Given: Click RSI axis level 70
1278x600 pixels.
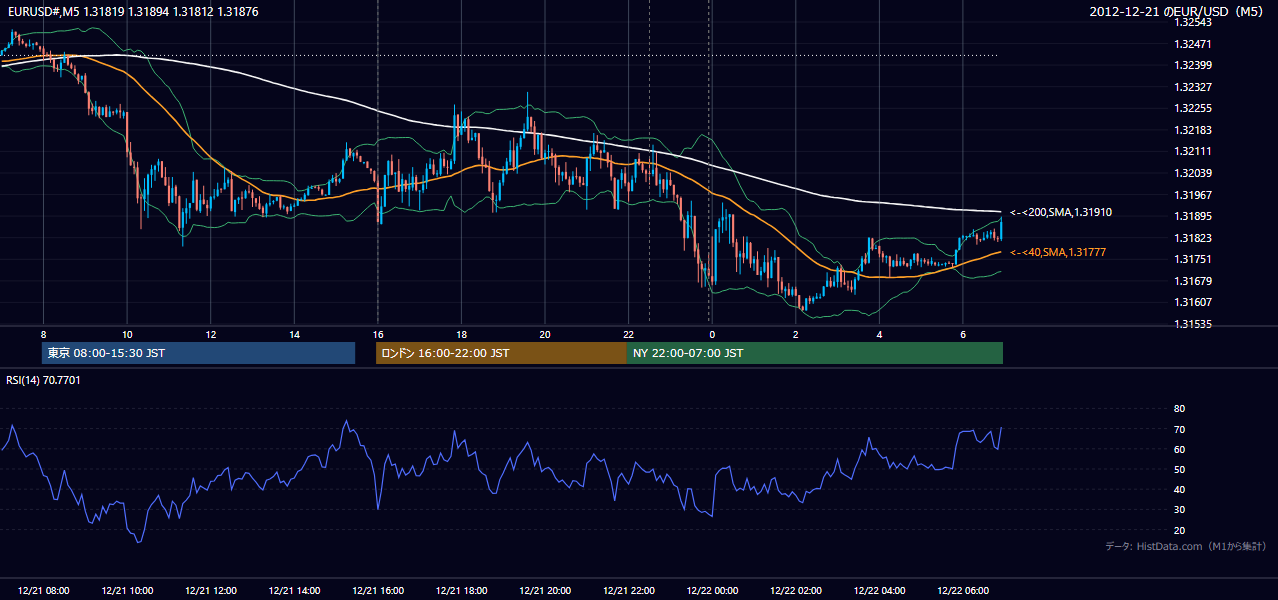Looking at the screenshot, I should (x=1179, y=429).
